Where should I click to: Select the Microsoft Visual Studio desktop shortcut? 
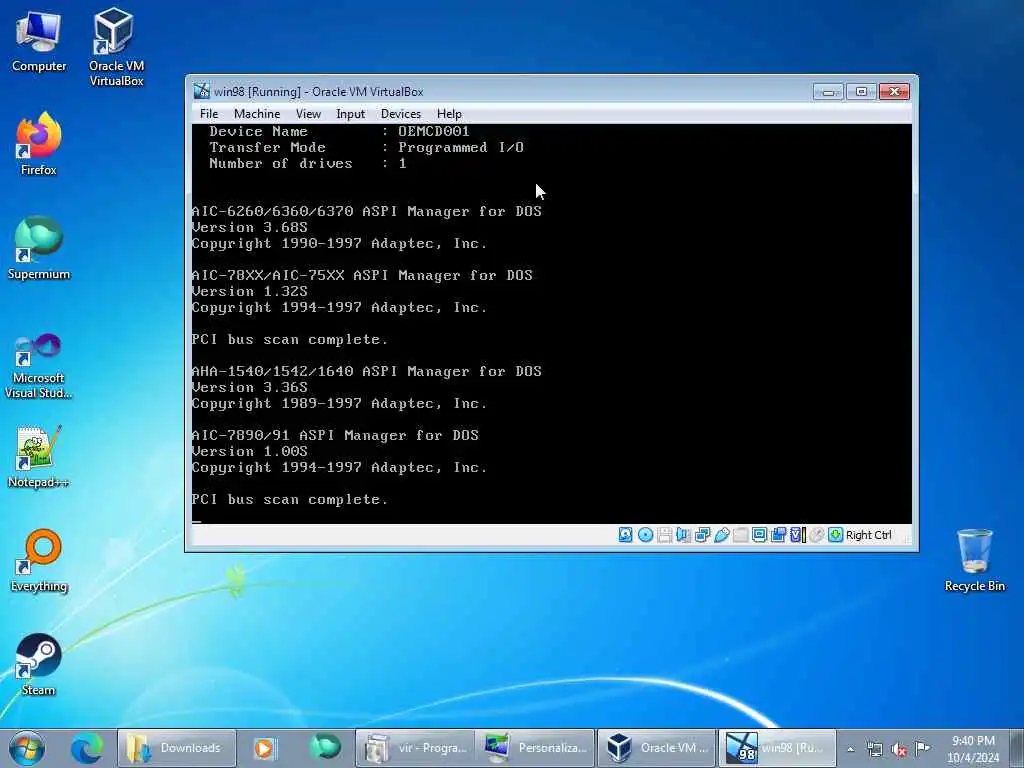point(39,366)
